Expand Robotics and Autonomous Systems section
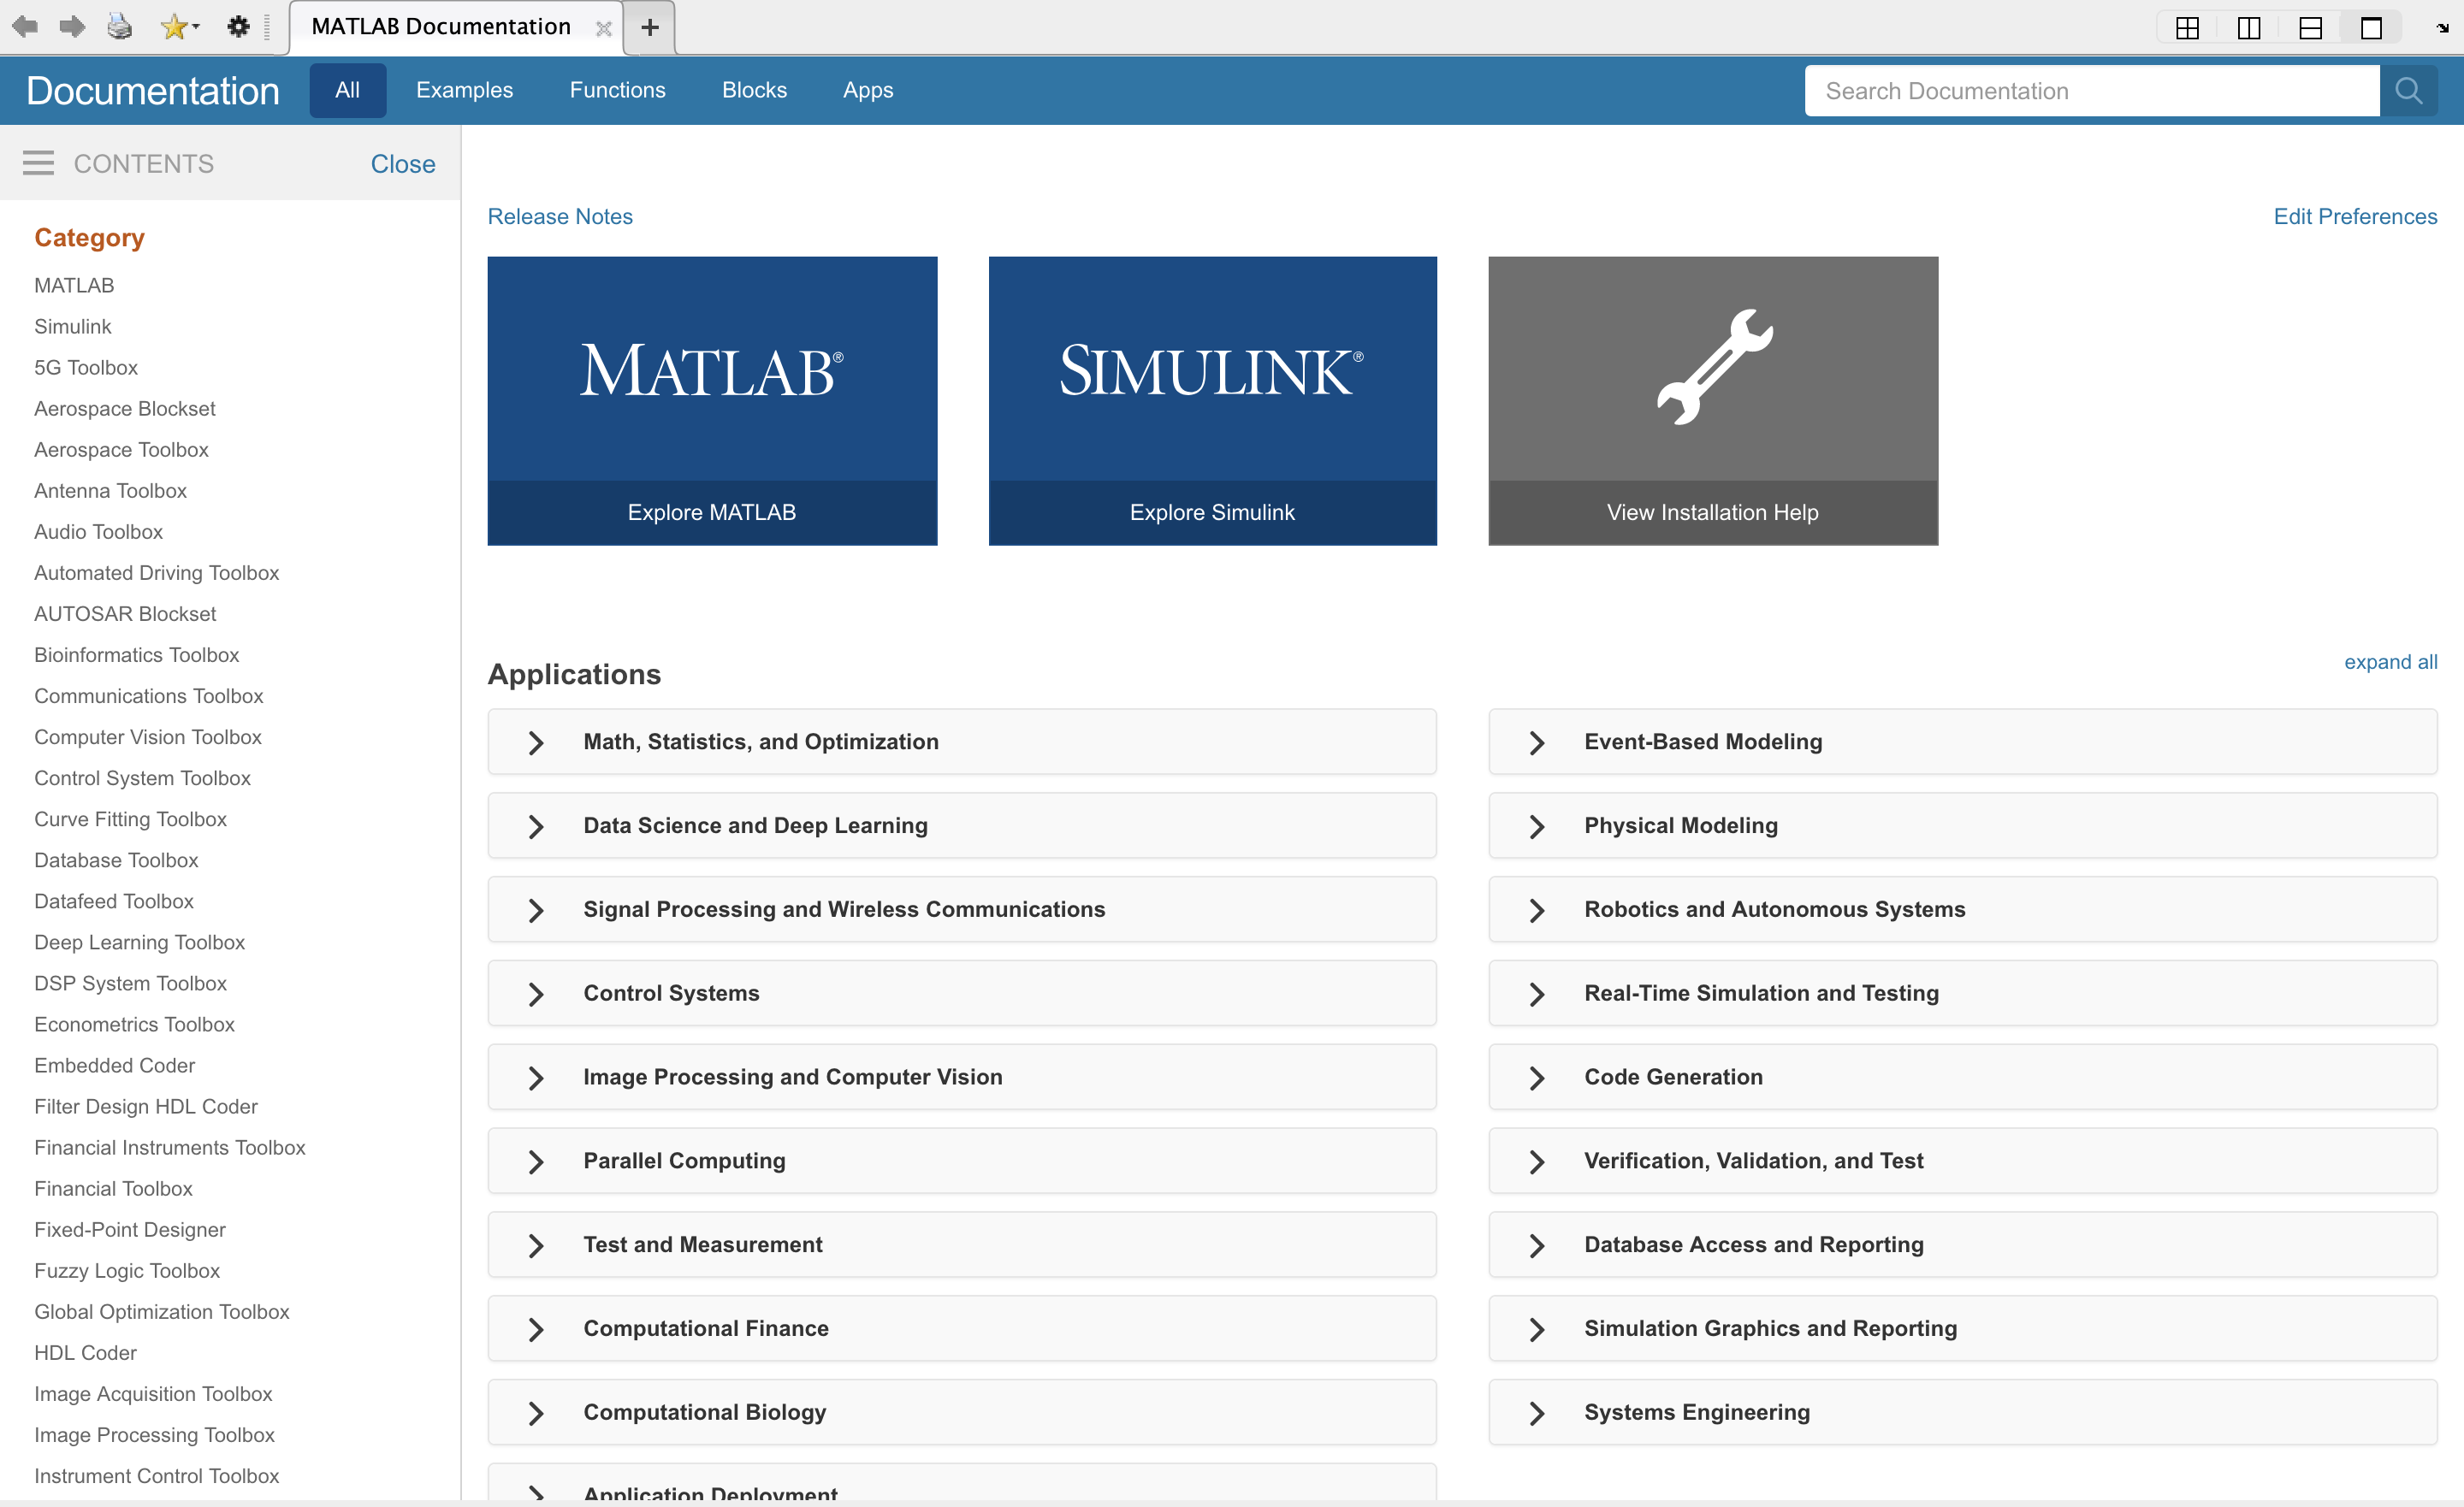The width and height of the screenshot is (2464, 1507). [1963, 910]
